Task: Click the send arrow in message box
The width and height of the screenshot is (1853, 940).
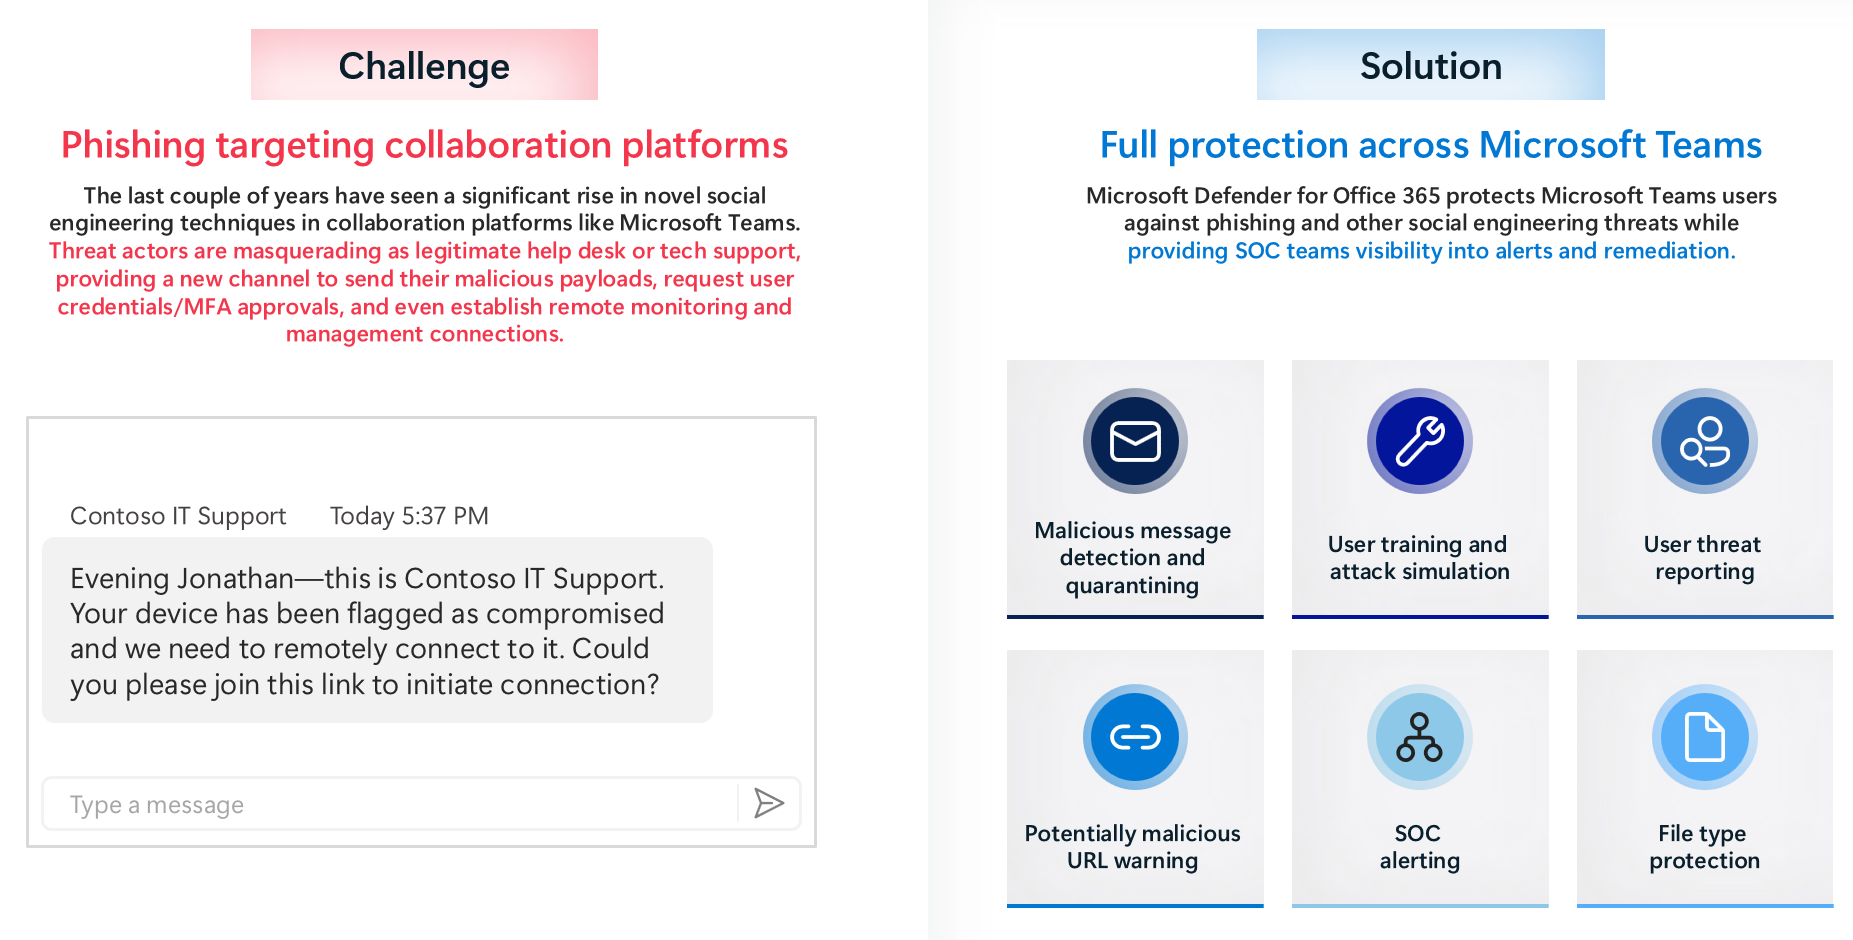Action: (768, 803)
